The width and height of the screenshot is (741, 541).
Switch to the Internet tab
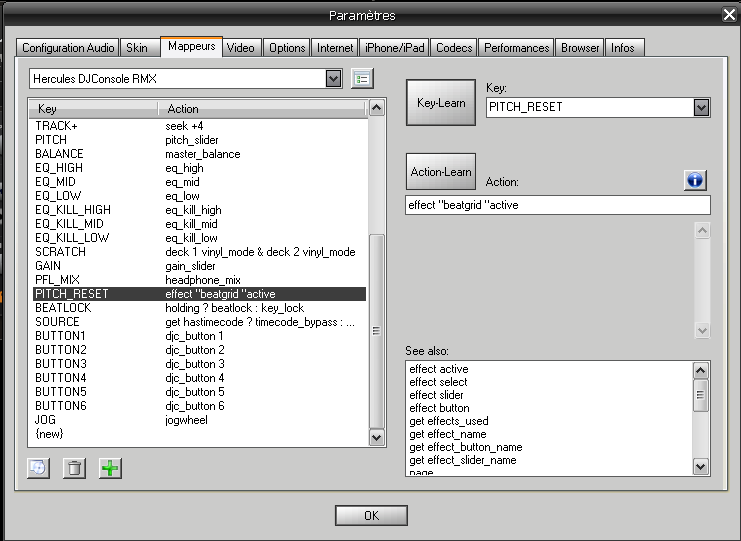point(335,48)
